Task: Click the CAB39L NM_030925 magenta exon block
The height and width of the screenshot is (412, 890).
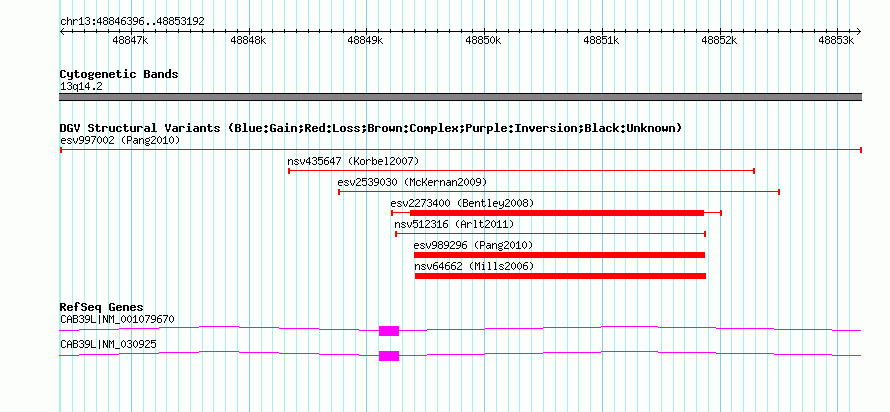Action: coord(389,356)
